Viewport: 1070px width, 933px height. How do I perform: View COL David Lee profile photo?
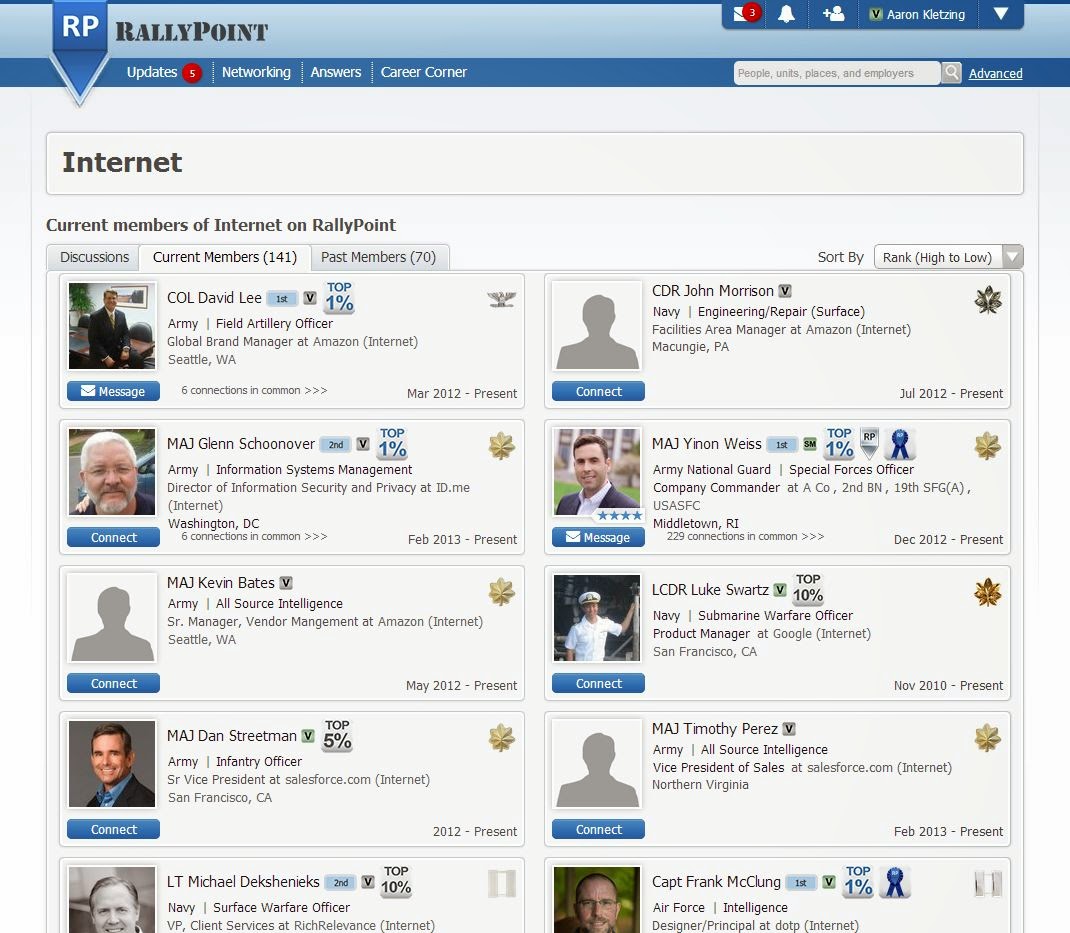point(112,326)
